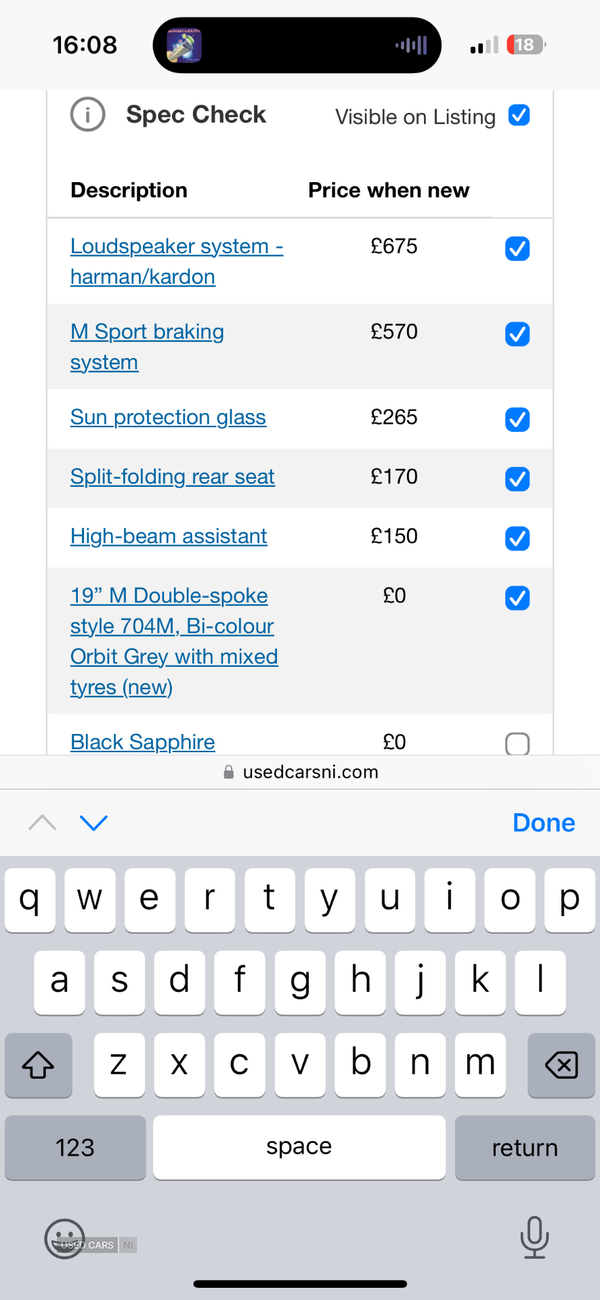Open the emoji keyboard icon

(x=65, y=1239)
